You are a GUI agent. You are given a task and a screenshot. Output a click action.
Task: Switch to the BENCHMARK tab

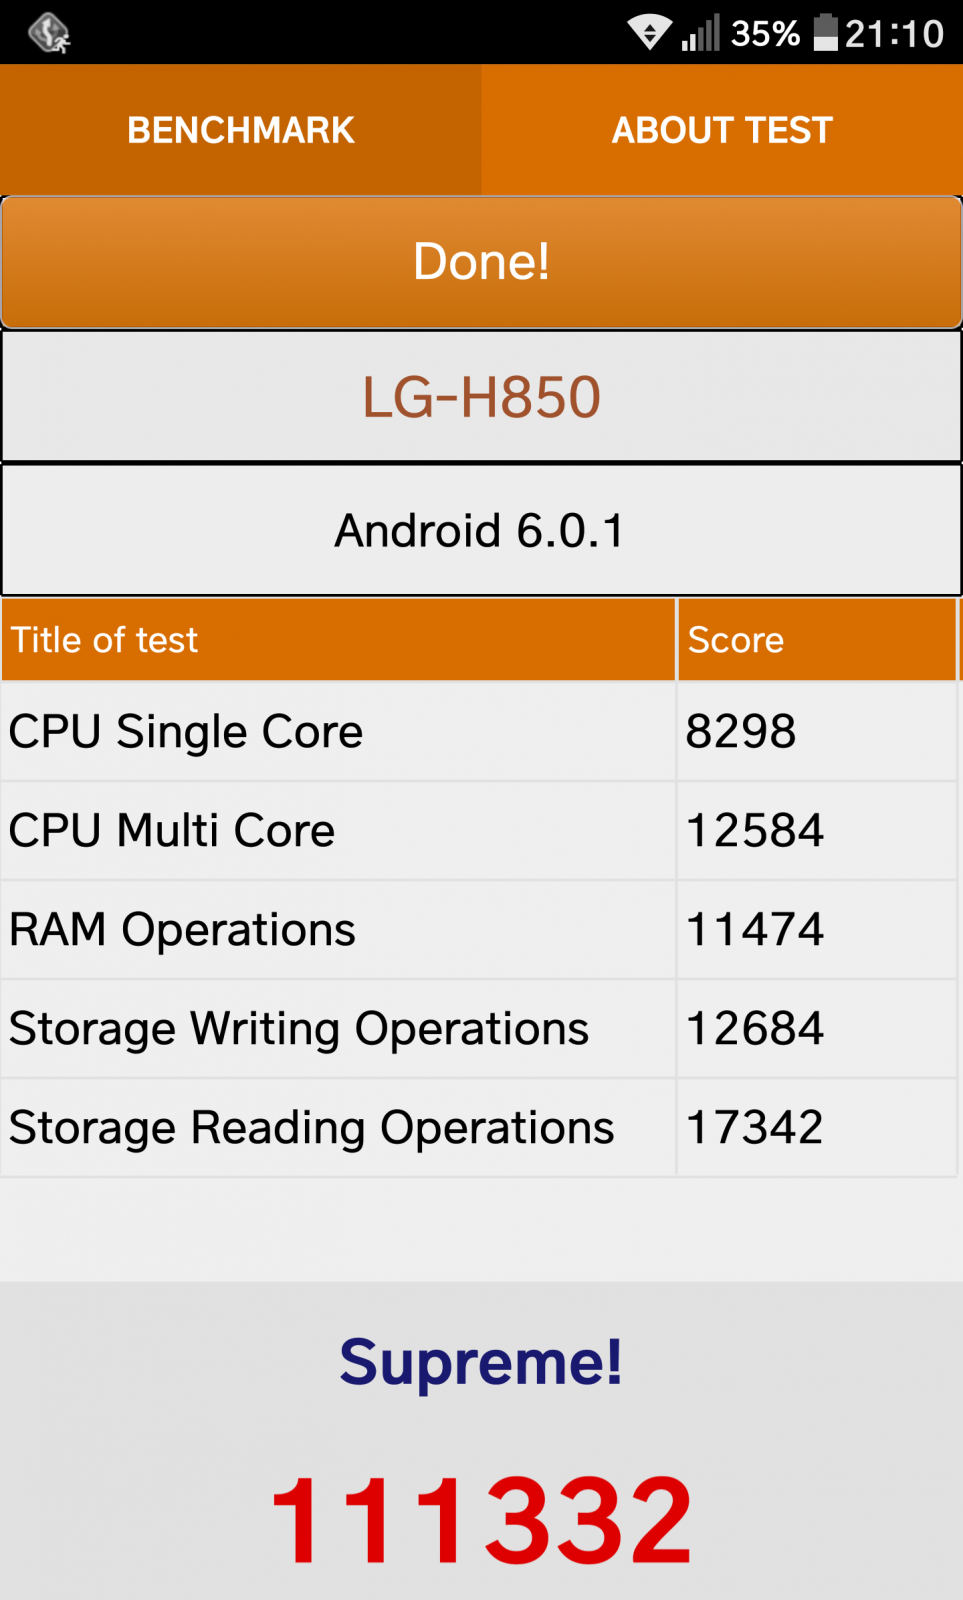[x=241, y=130]
